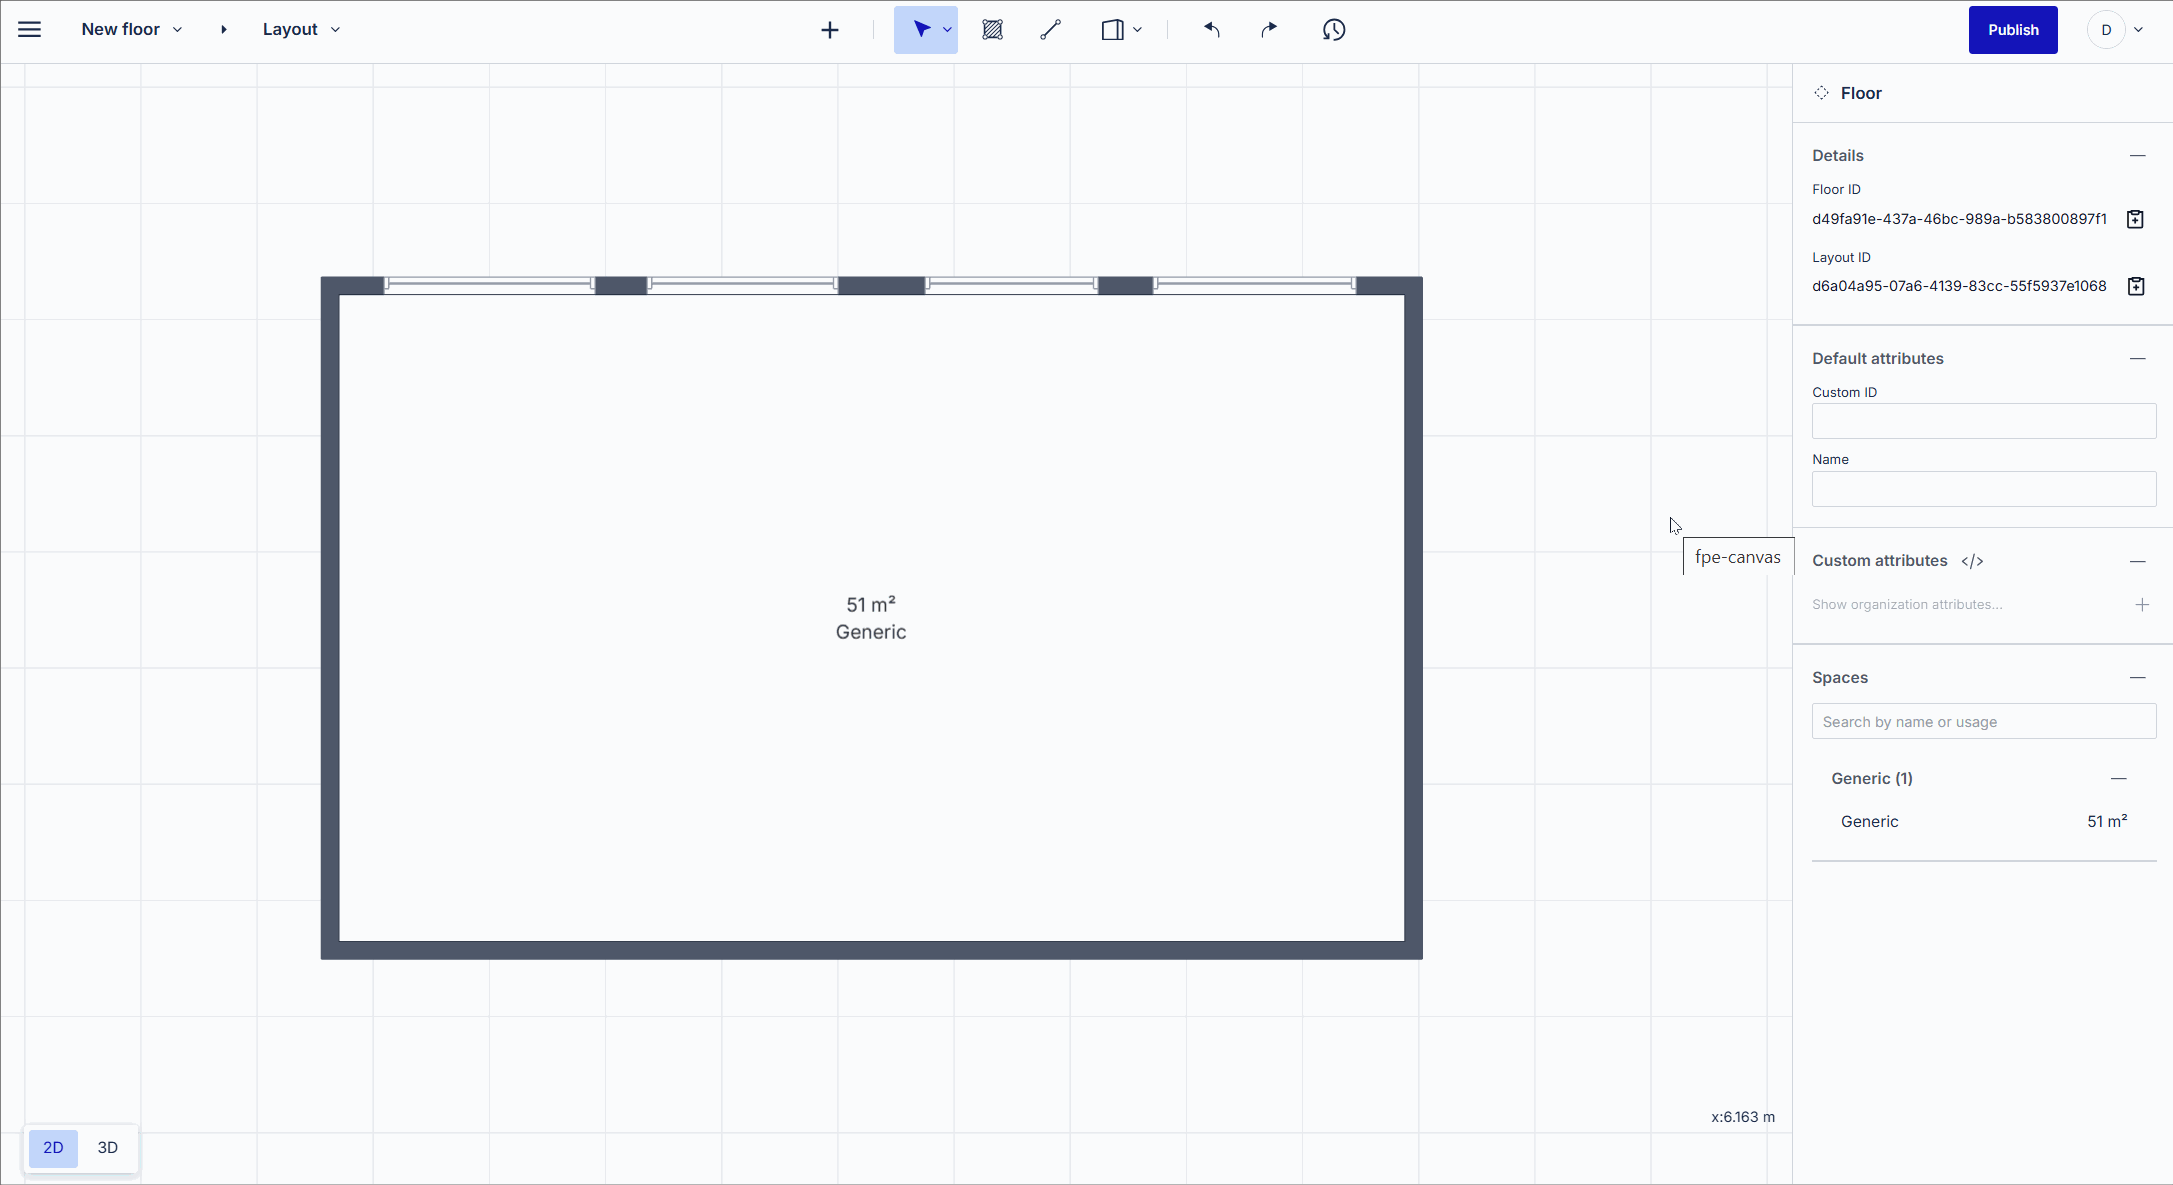Click the Floor panel header icon
Image resolution: width=2173 pixels, height=1185 pixels.
(1822, 93)
